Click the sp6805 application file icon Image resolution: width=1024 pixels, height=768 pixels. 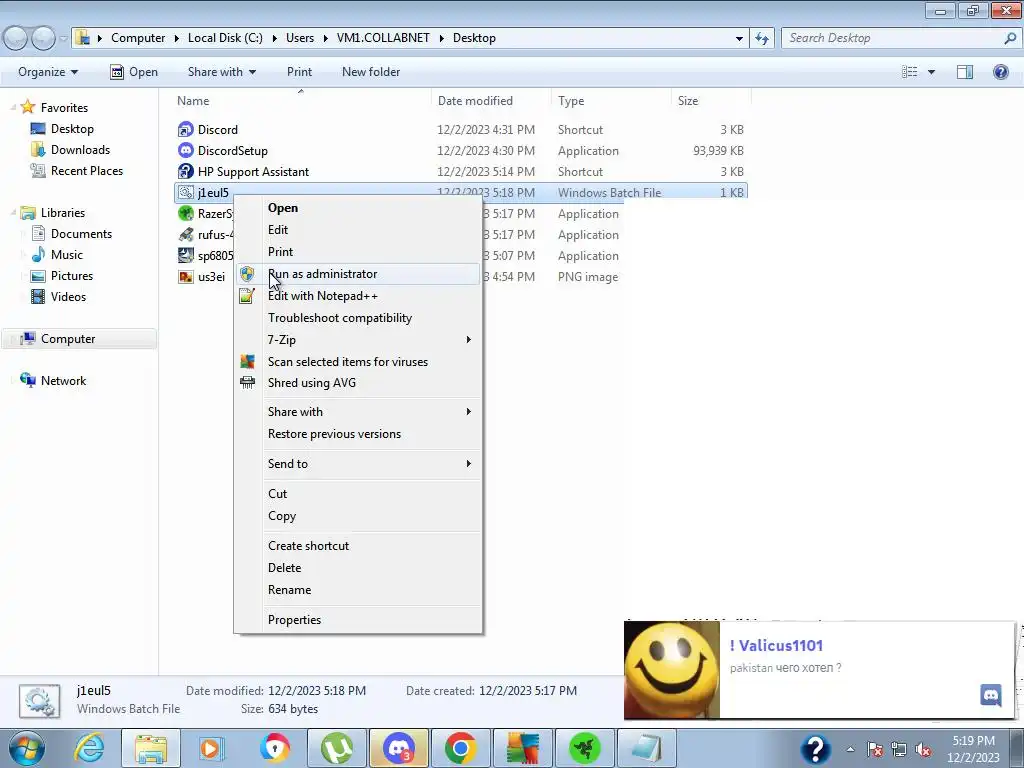[185, 255]
